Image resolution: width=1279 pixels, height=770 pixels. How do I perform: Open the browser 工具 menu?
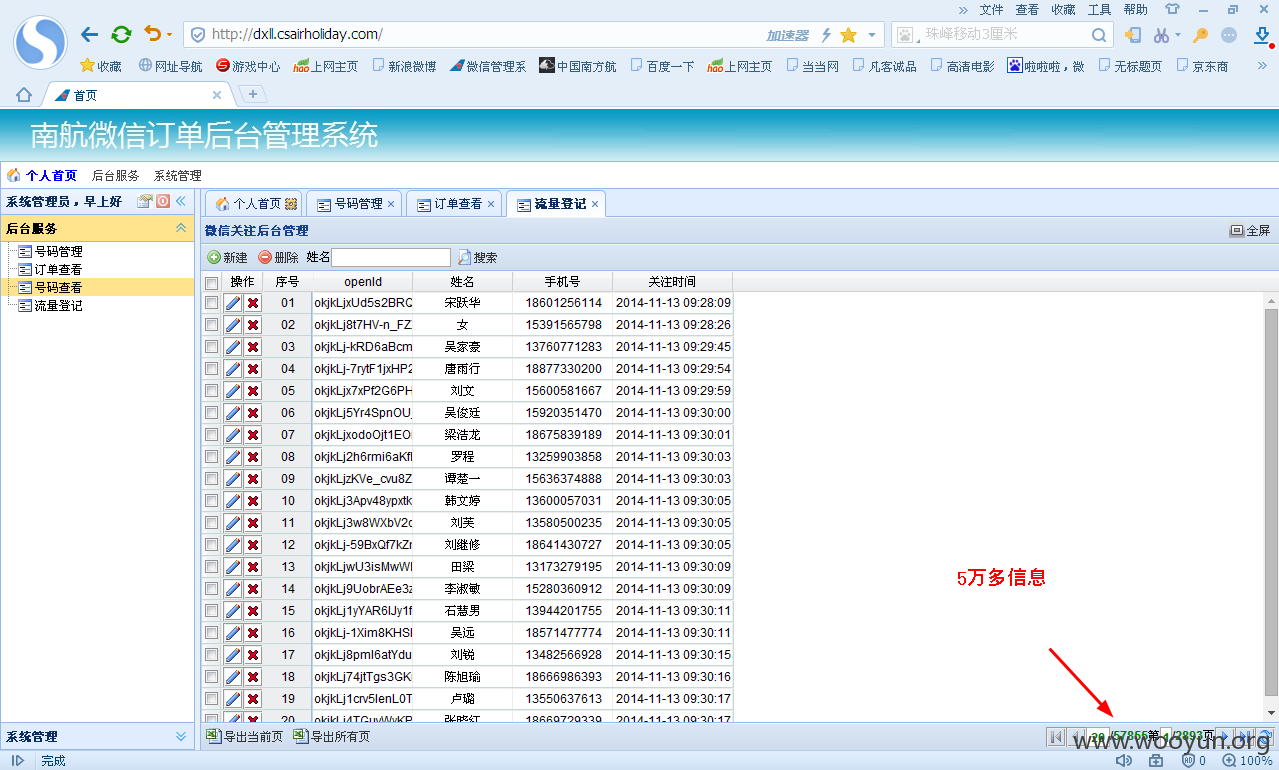[x=1099, y=9]
